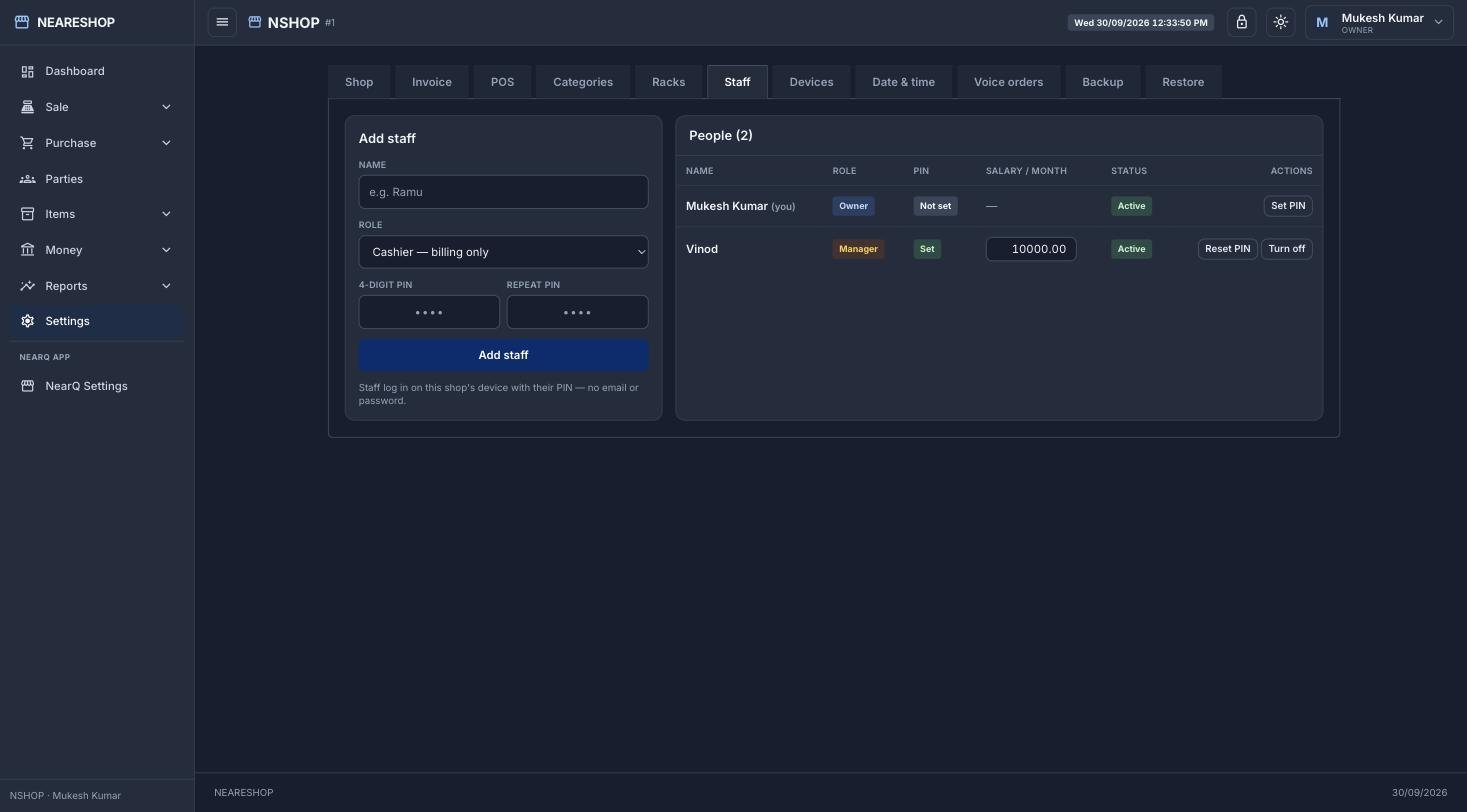The image size is (1467, 812).
Task: Go to the Restore tab
Action: [1183, 82]
